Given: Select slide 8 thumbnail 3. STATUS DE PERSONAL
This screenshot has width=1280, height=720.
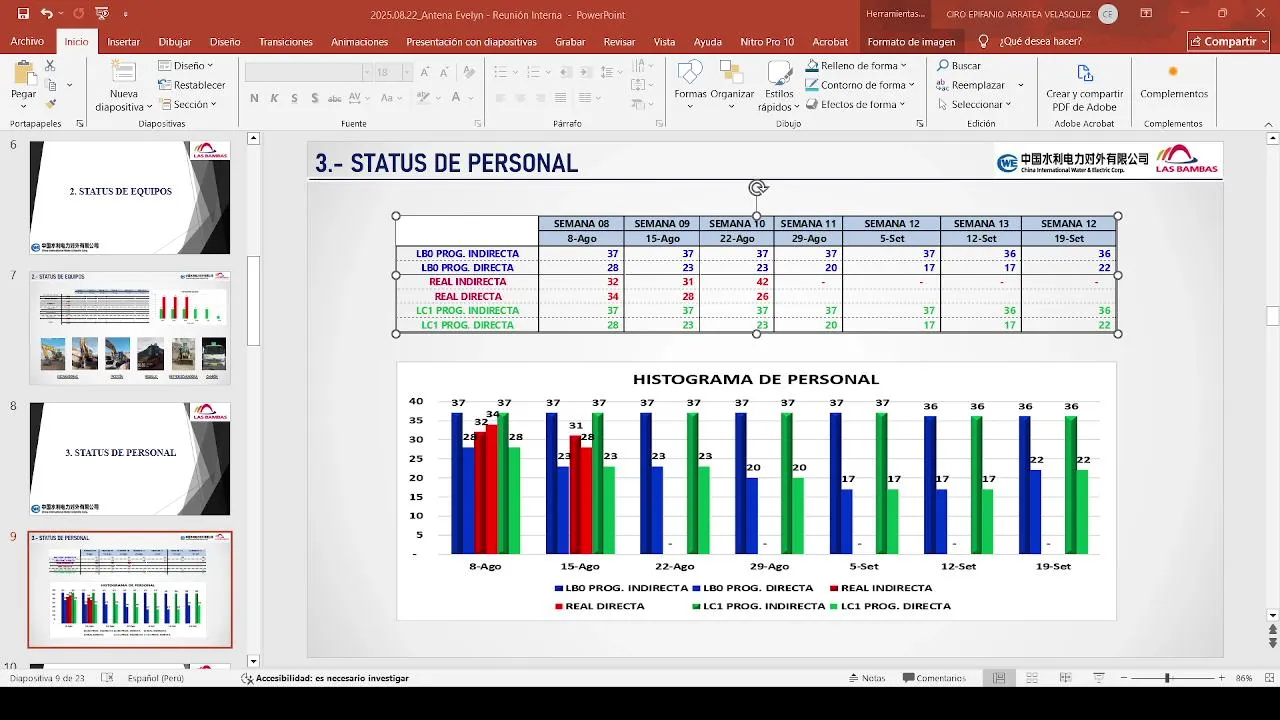Looking at the screenshot, I should click(x=130, y=459).
